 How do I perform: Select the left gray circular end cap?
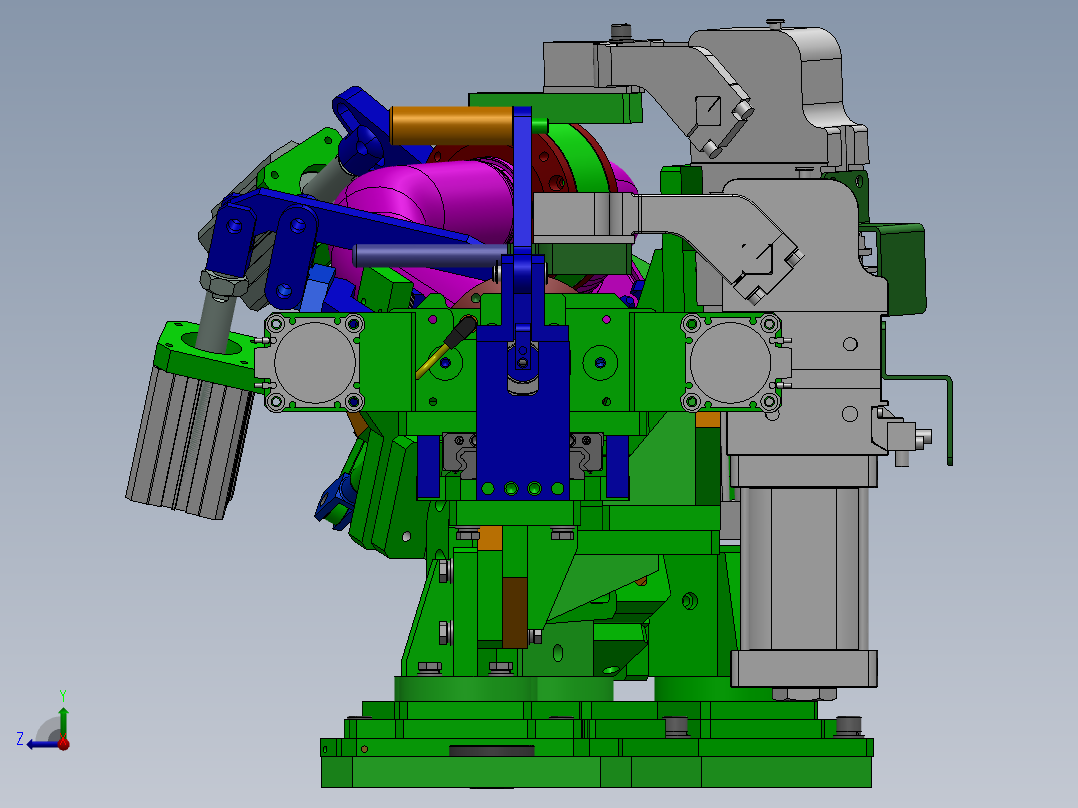pyautogui.click(x=315, y=362)
